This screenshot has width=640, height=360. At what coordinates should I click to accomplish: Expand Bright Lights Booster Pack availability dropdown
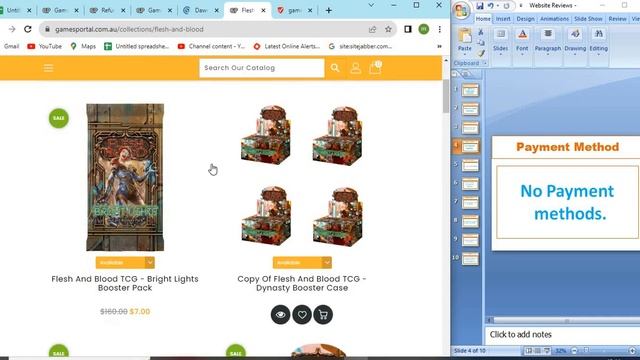pos(125,262)
